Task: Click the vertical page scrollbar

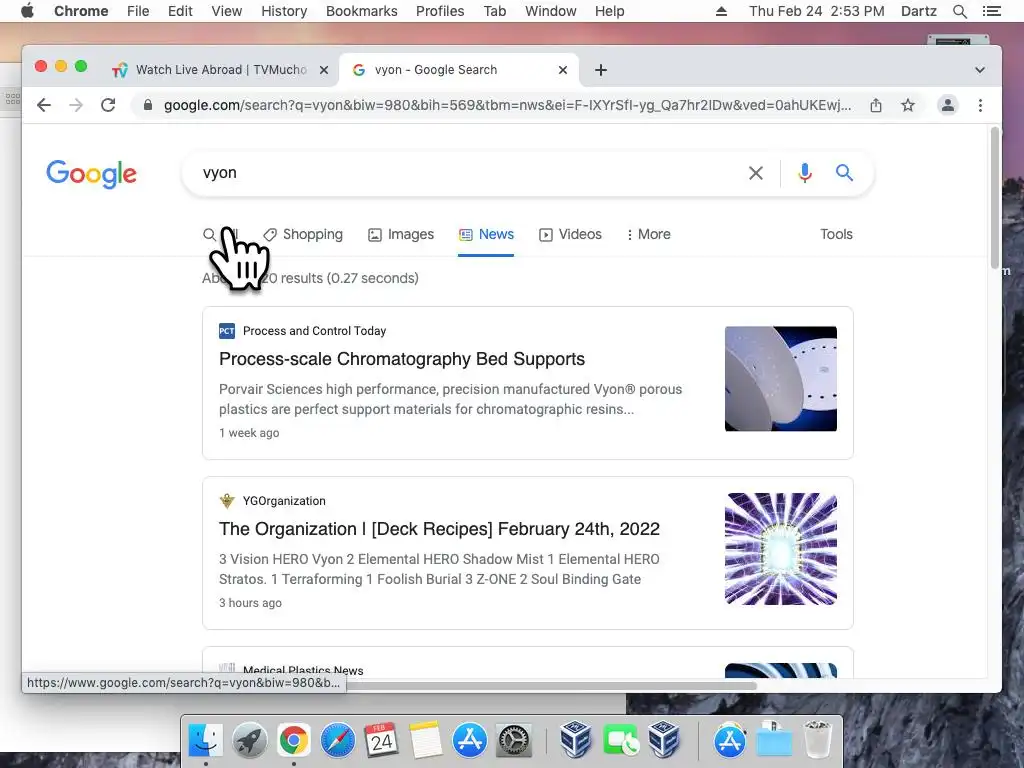Action: click(995, 197)
